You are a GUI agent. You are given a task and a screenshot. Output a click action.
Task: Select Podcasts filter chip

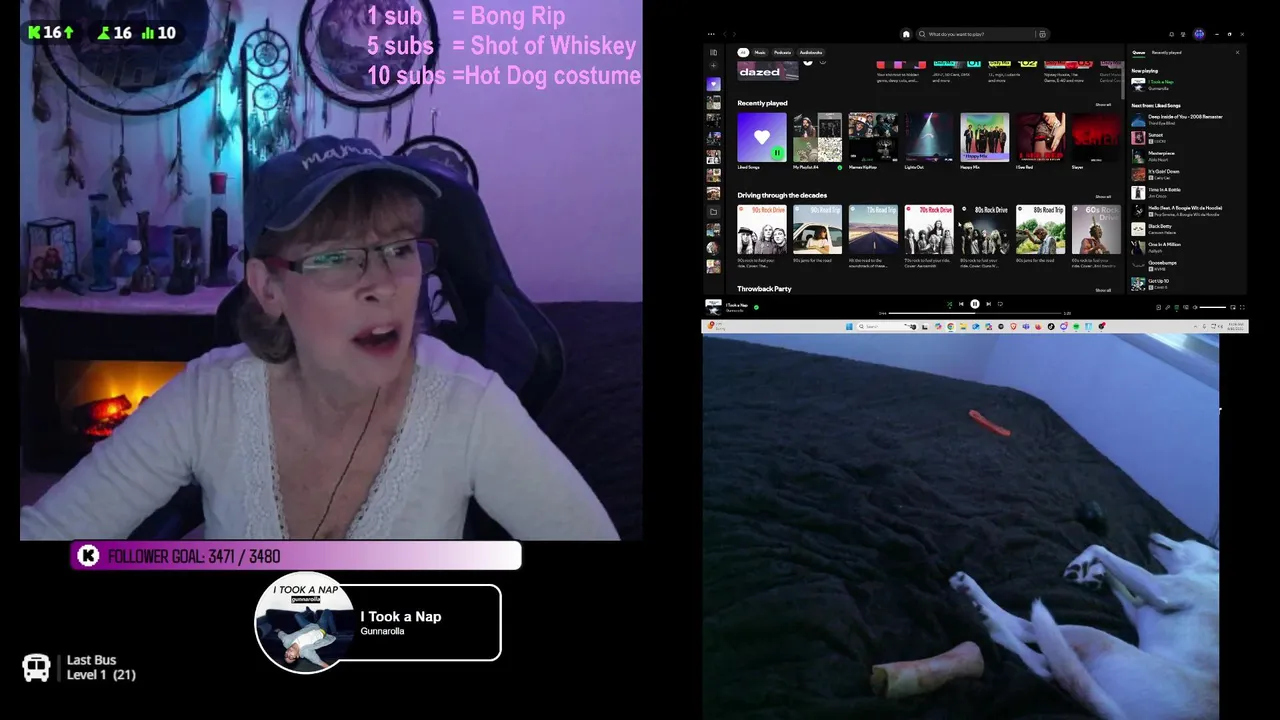tap(782, 52)
